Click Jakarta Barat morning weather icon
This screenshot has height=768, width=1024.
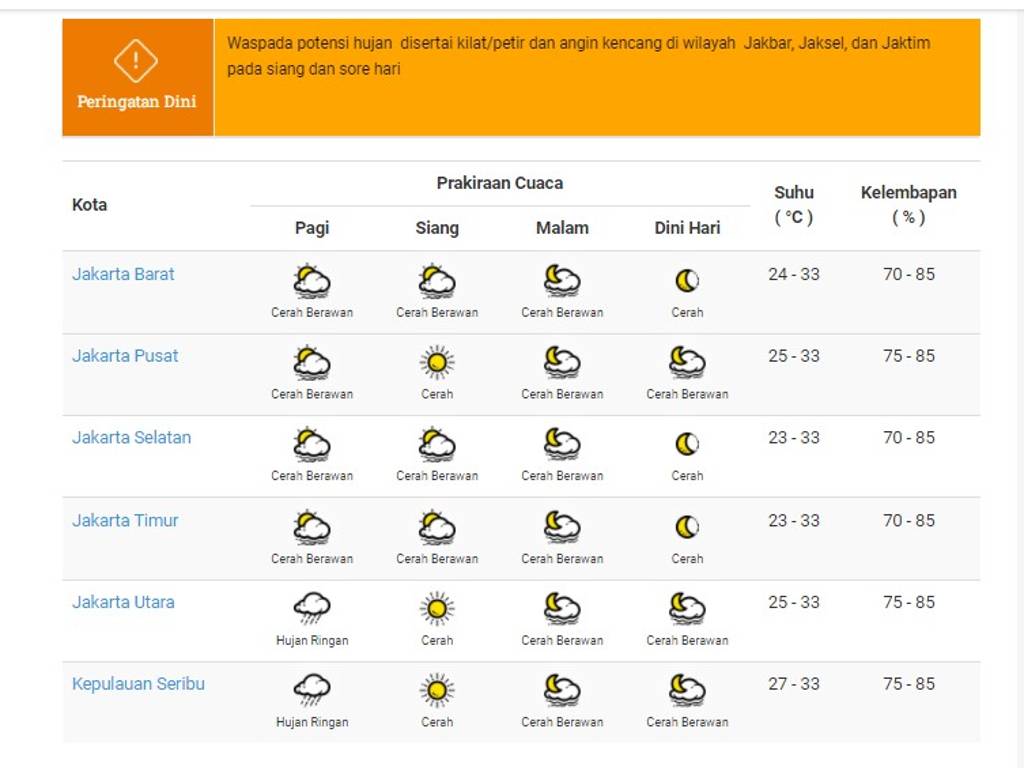[312, 281]
